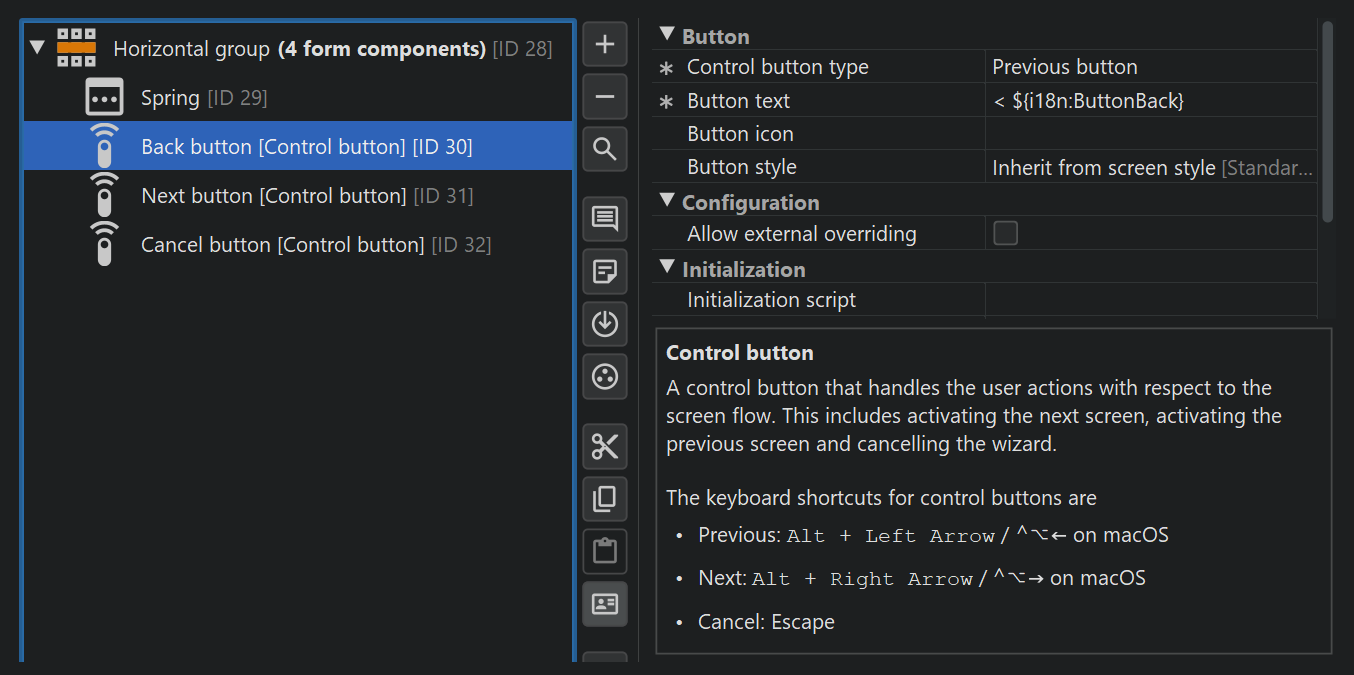Click the plus (add component) toolbar icon
1354x675 pixels.
click(x=605, y=44)
